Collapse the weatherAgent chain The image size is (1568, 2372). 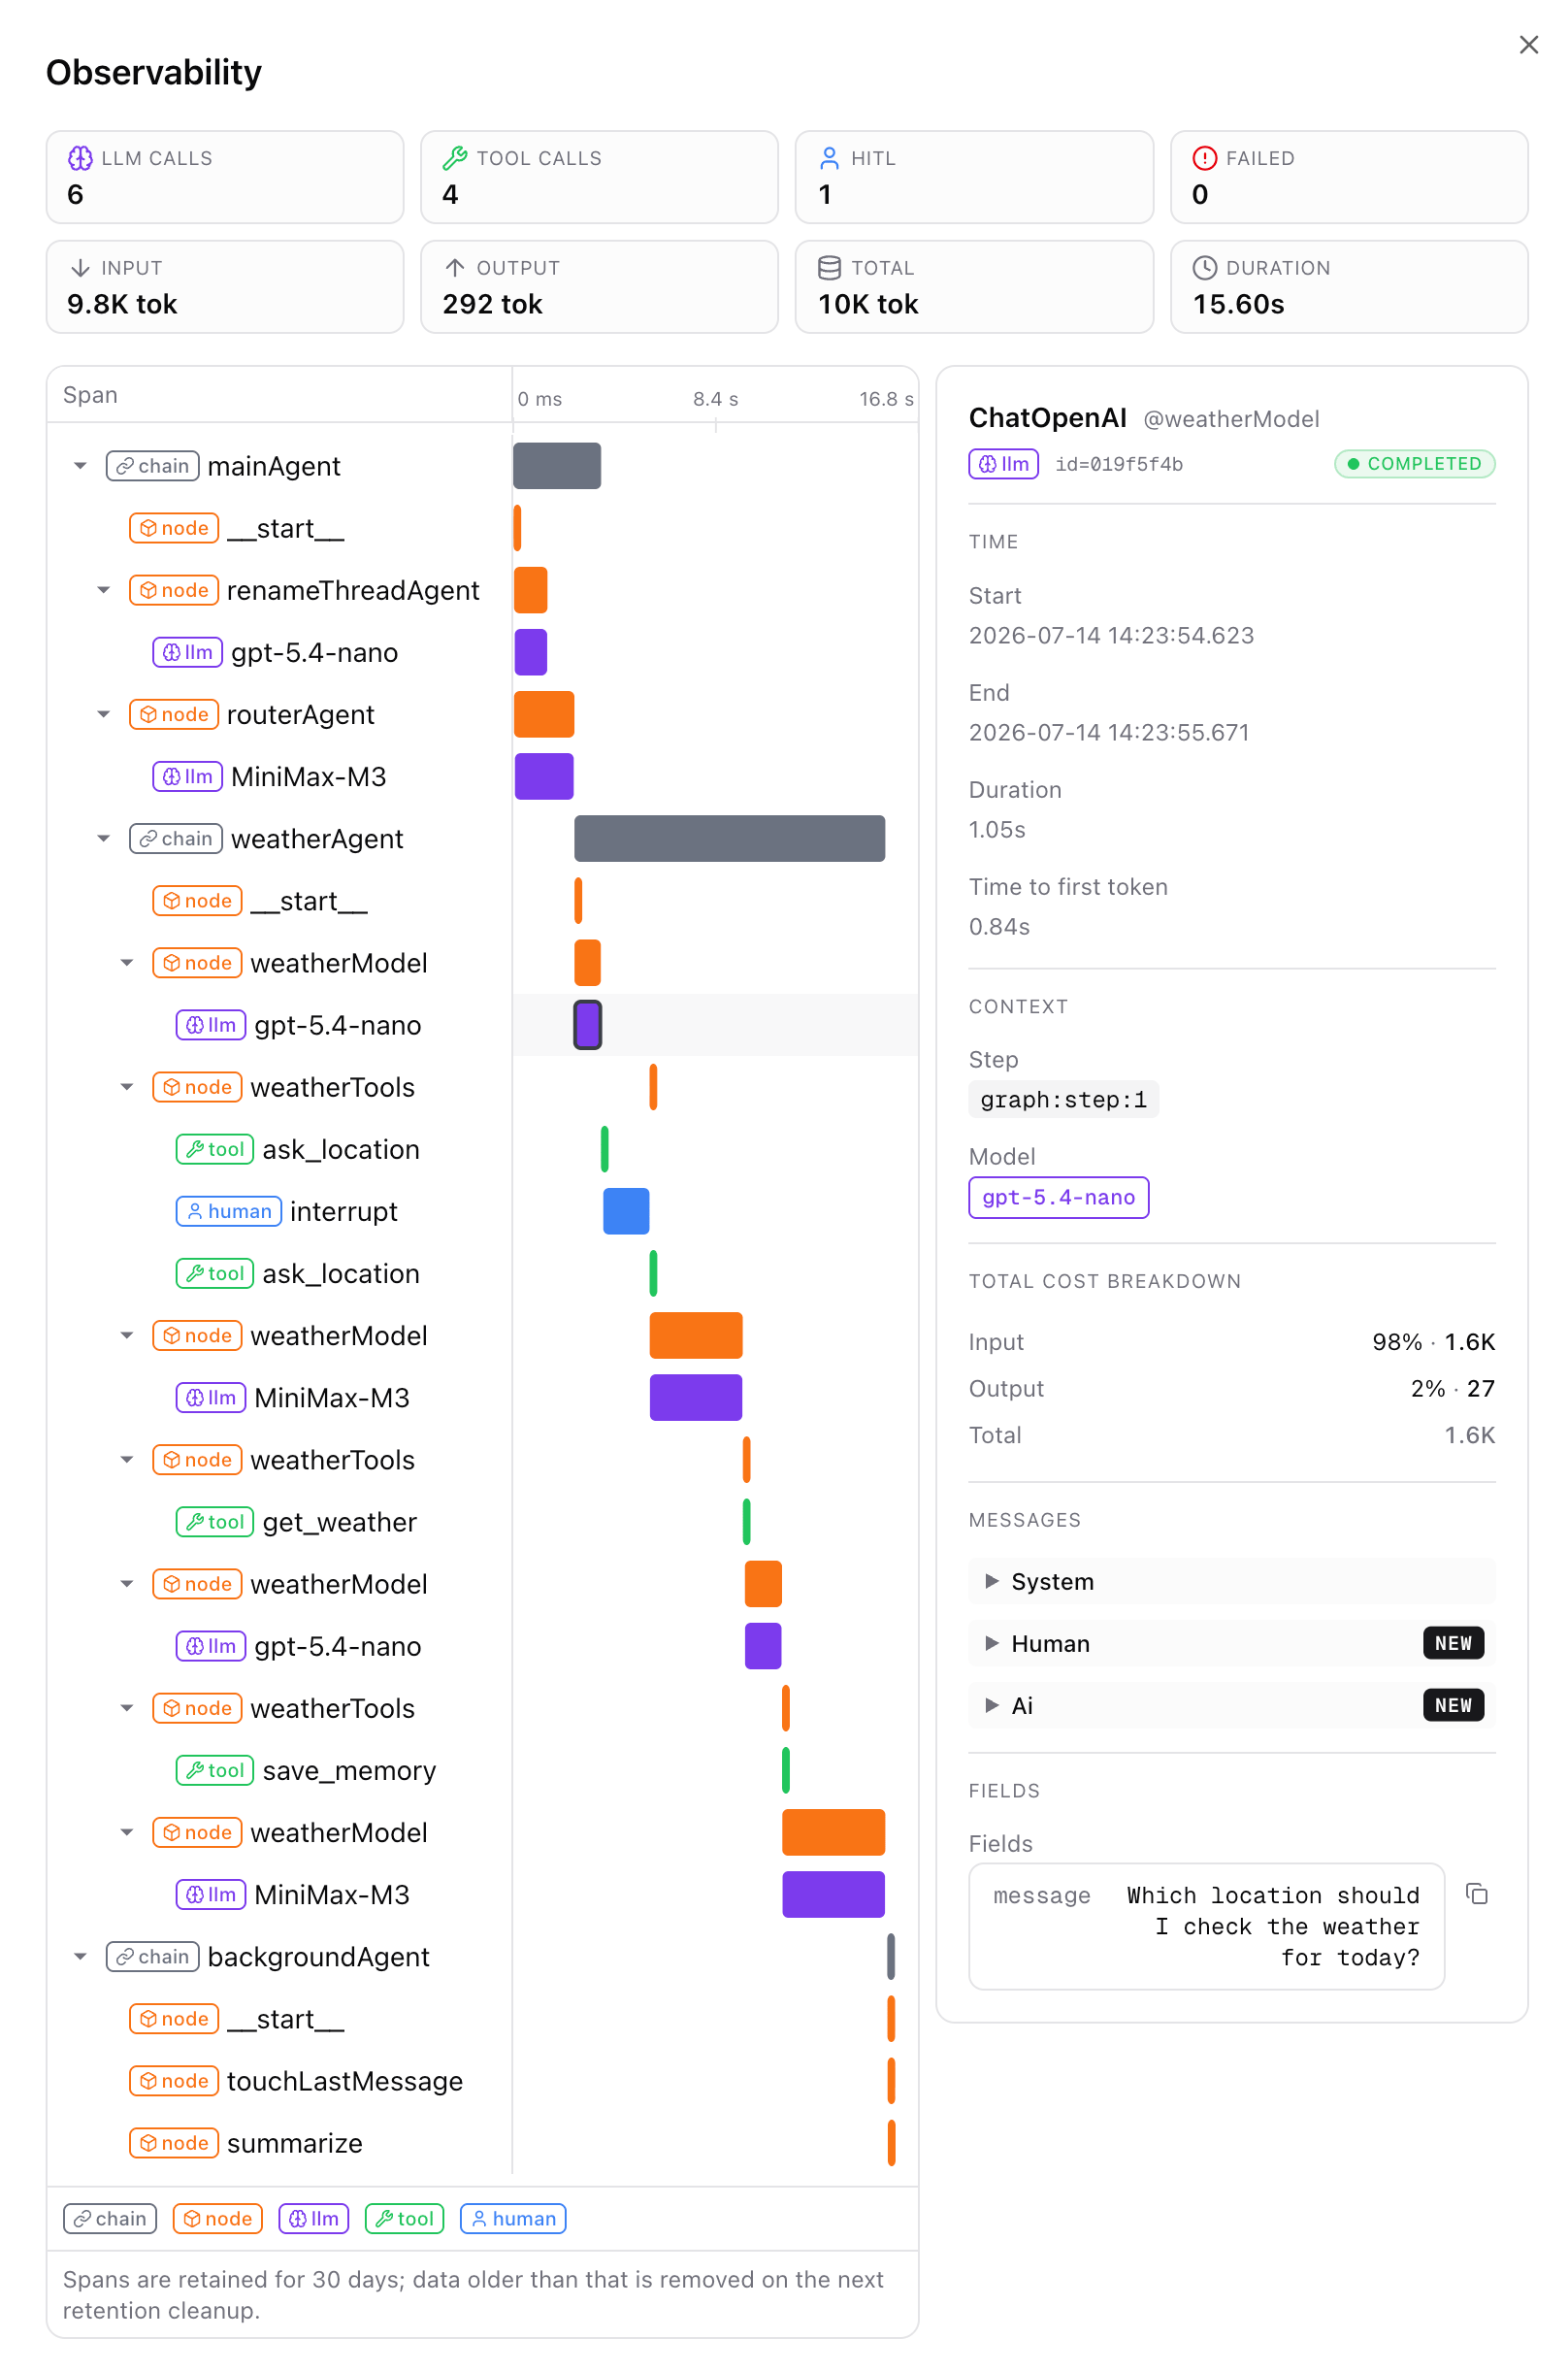[x=103, y=838]
